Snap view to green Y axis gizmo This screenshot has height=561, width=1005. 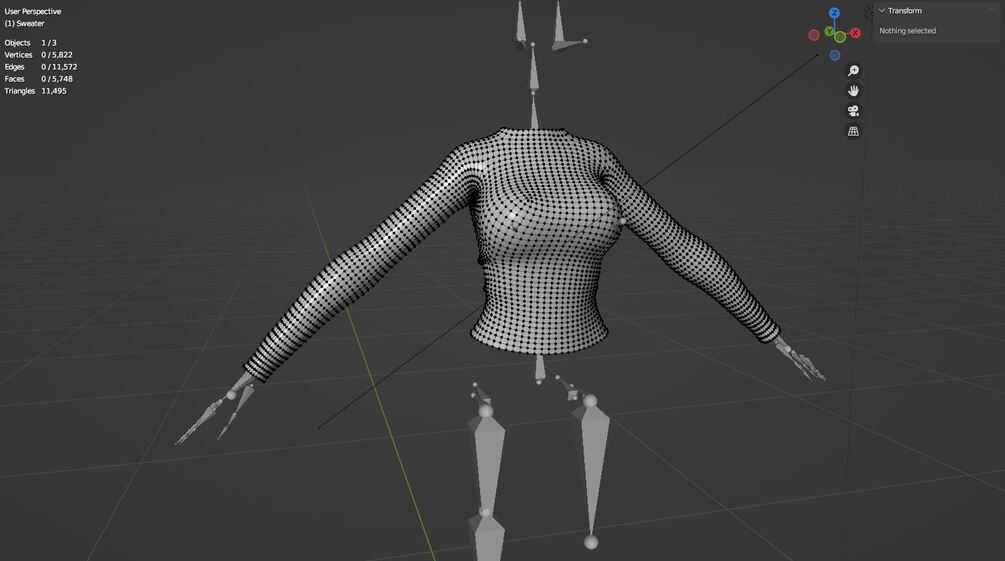tap(829, 31)
